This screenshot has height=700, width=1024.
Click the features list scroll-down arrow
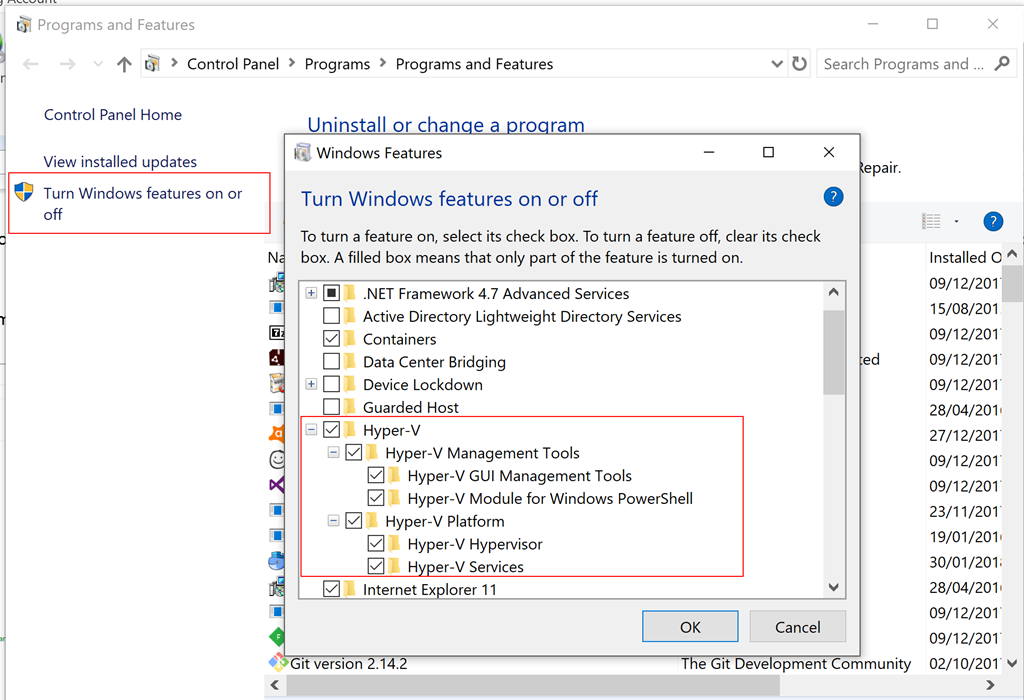click(833, 587)
